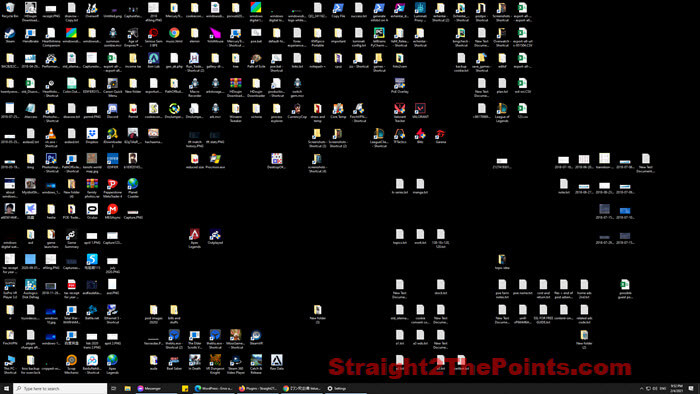
Task: Expand the hidden system tray icons
Action: tap(642, 389)
